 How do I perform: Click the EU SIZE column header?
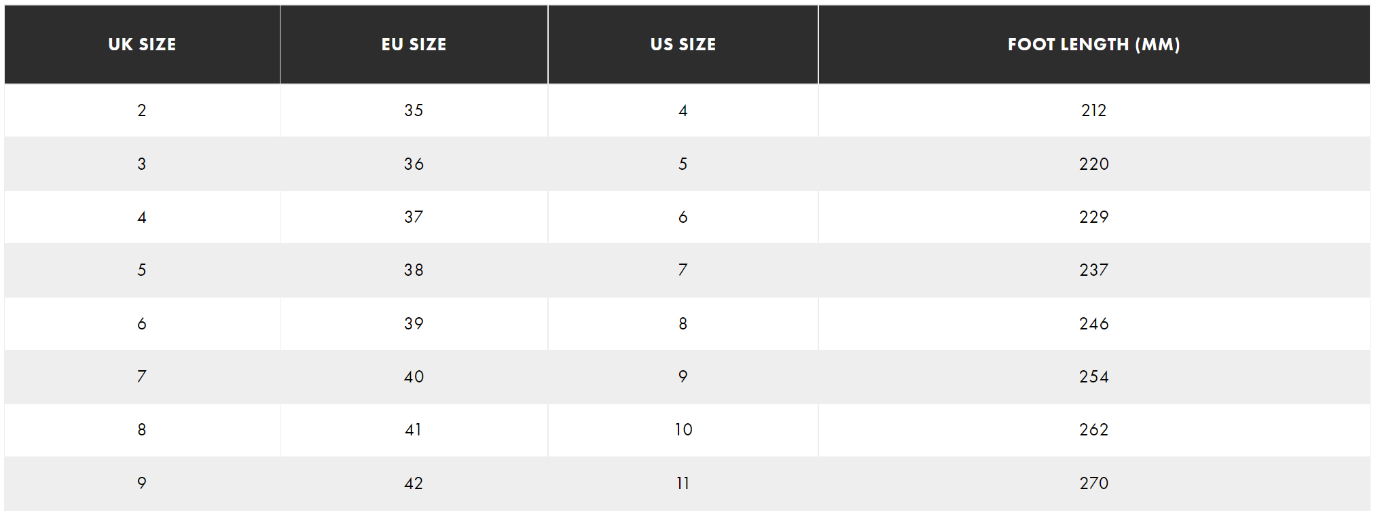pyautogui.click(x=414, y=45)
